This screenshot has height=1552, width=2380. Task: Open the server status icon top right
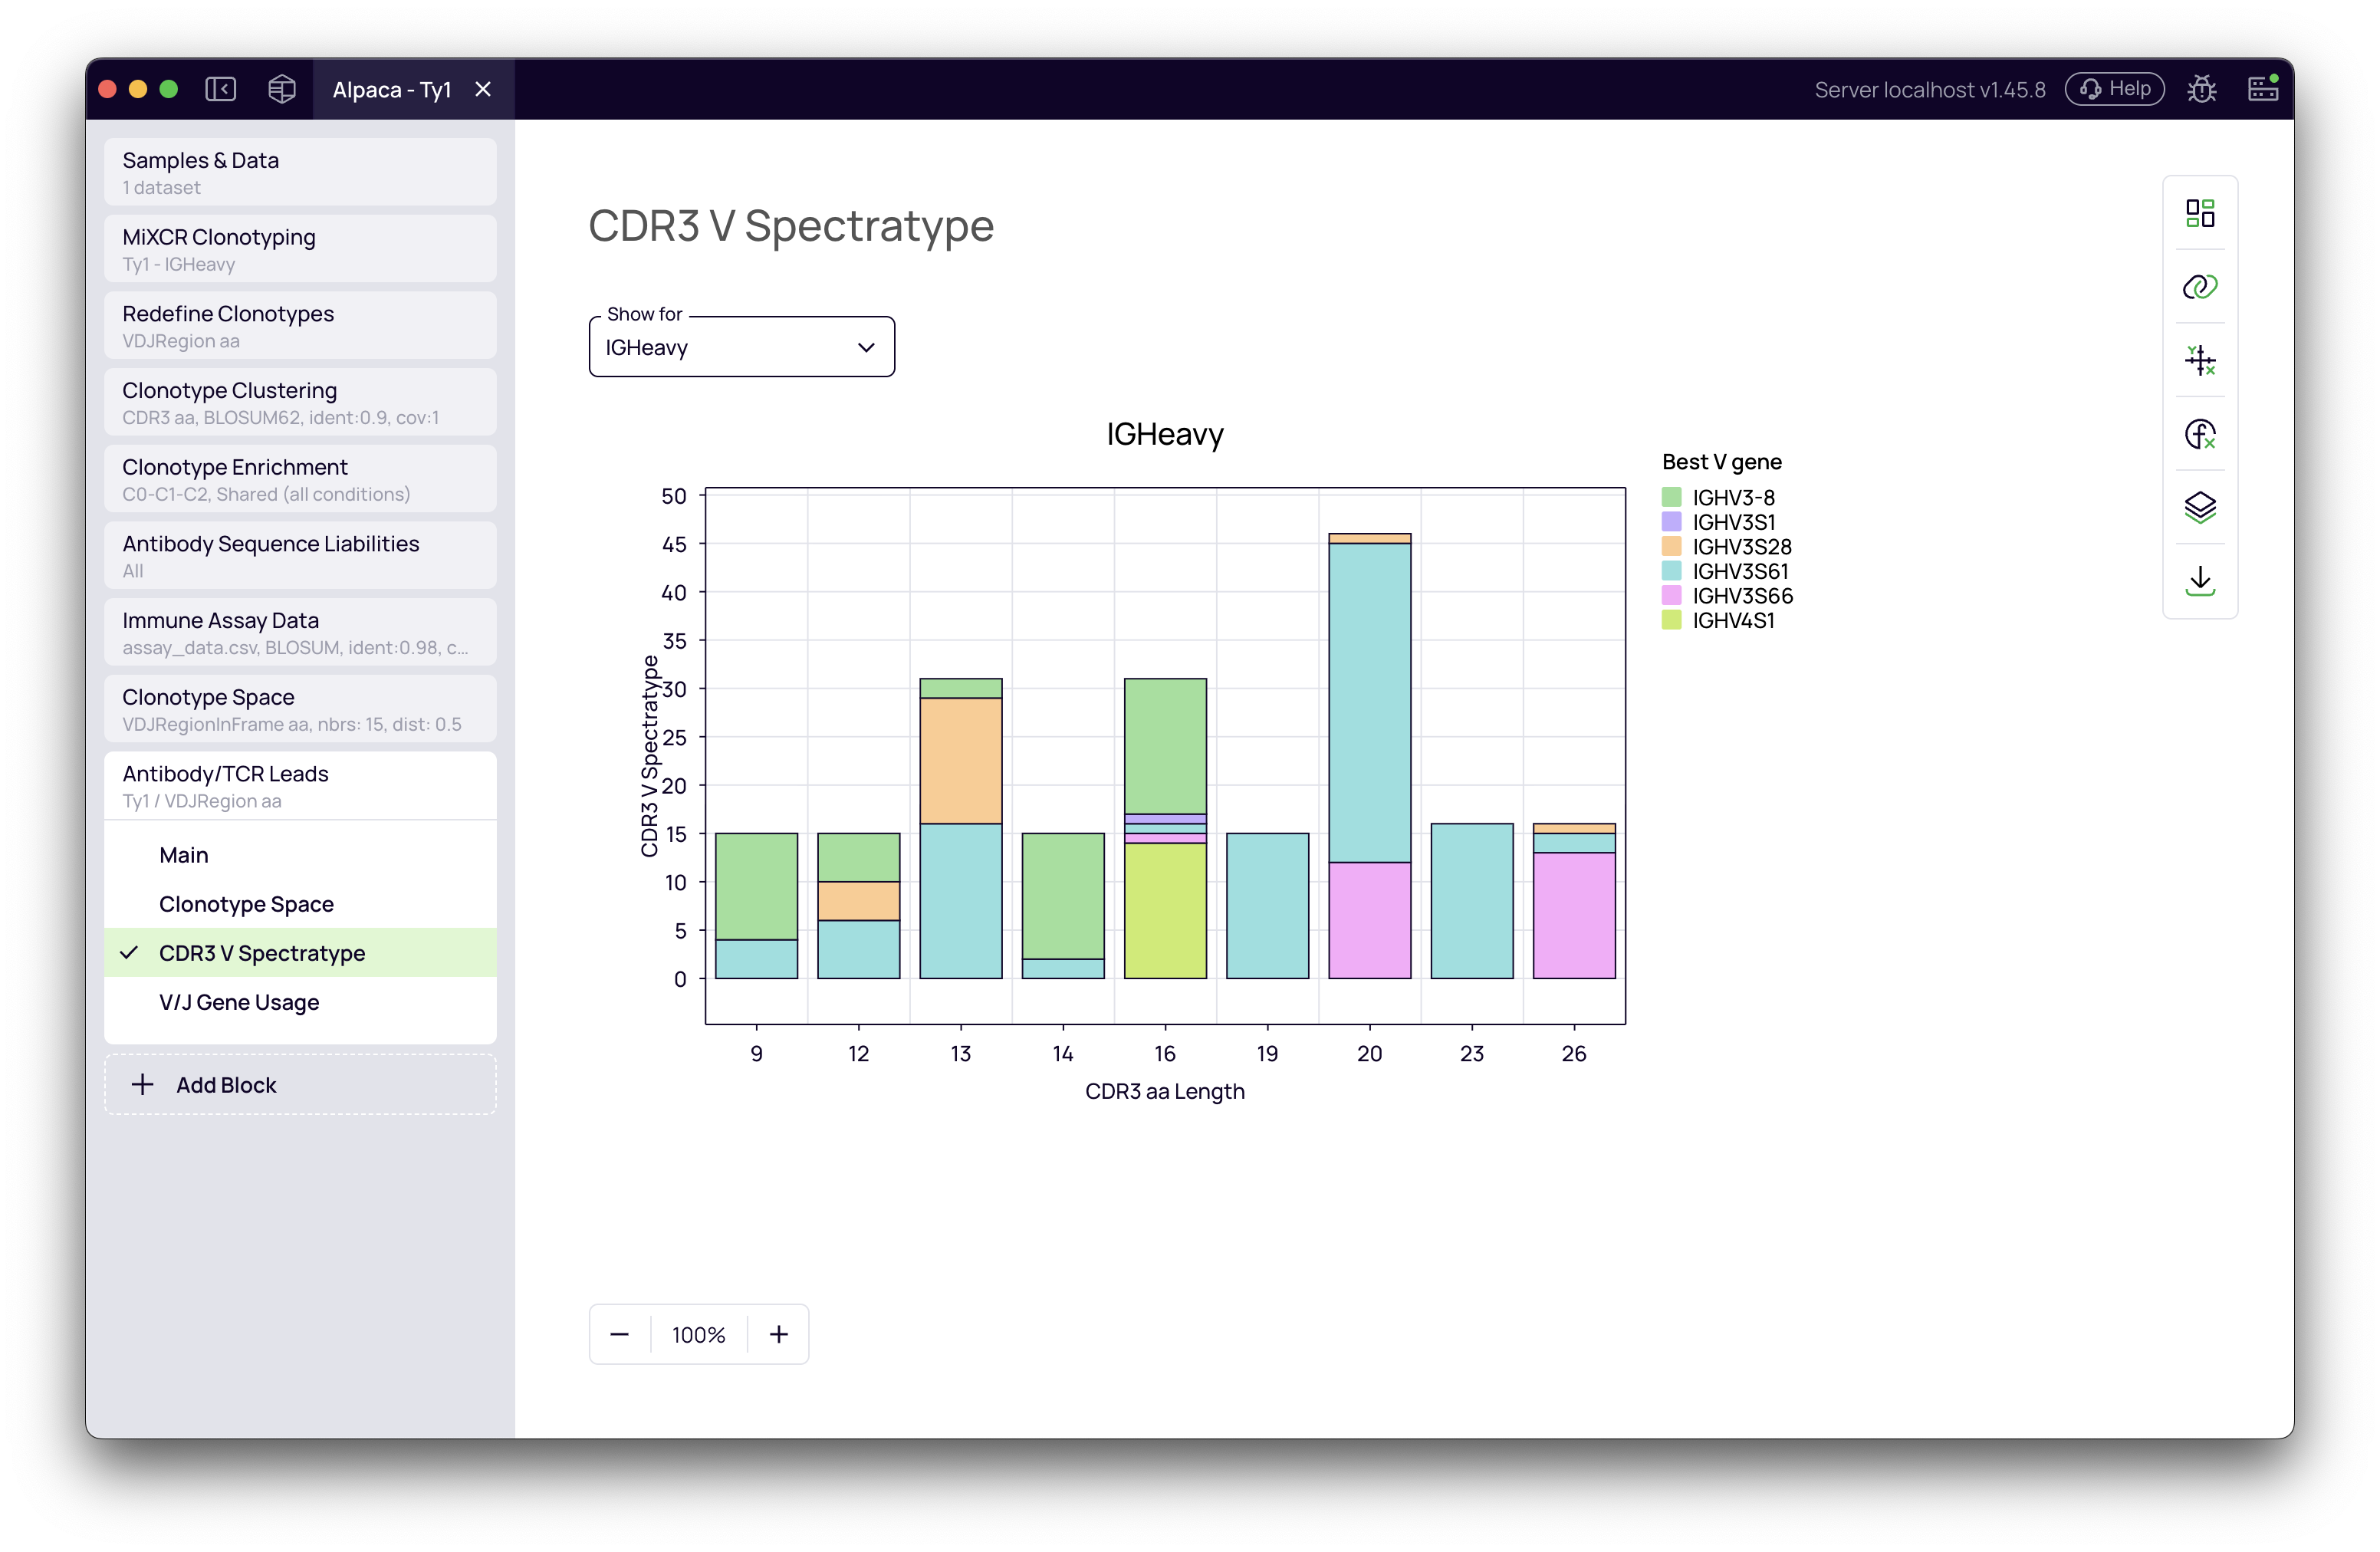[x=2262, y=89]
